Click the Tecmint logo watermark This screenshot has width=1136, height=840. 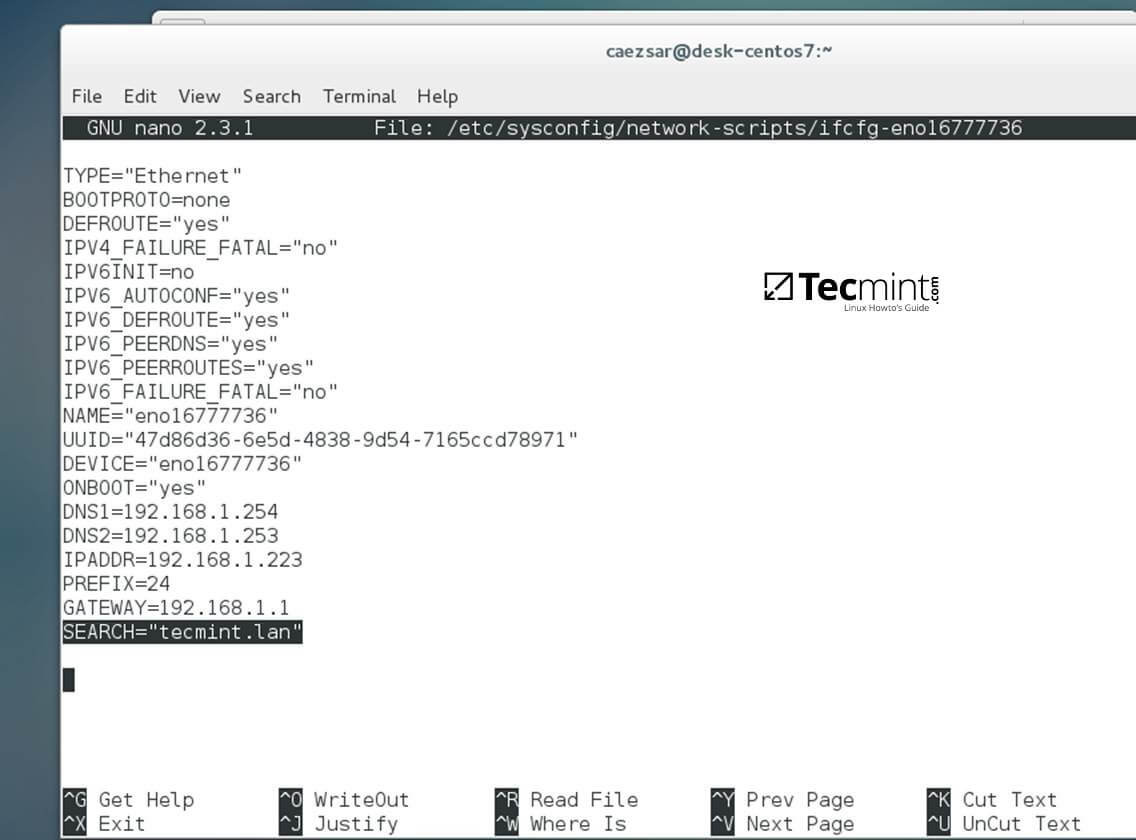851,290
